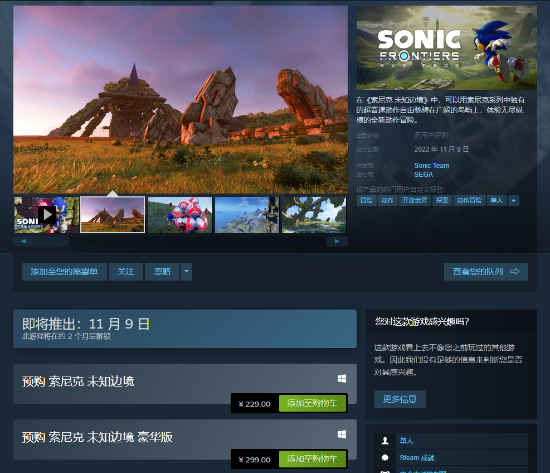
Task: Add ¥229.00 standard edition to cart
Action: (x=312, y=404)
